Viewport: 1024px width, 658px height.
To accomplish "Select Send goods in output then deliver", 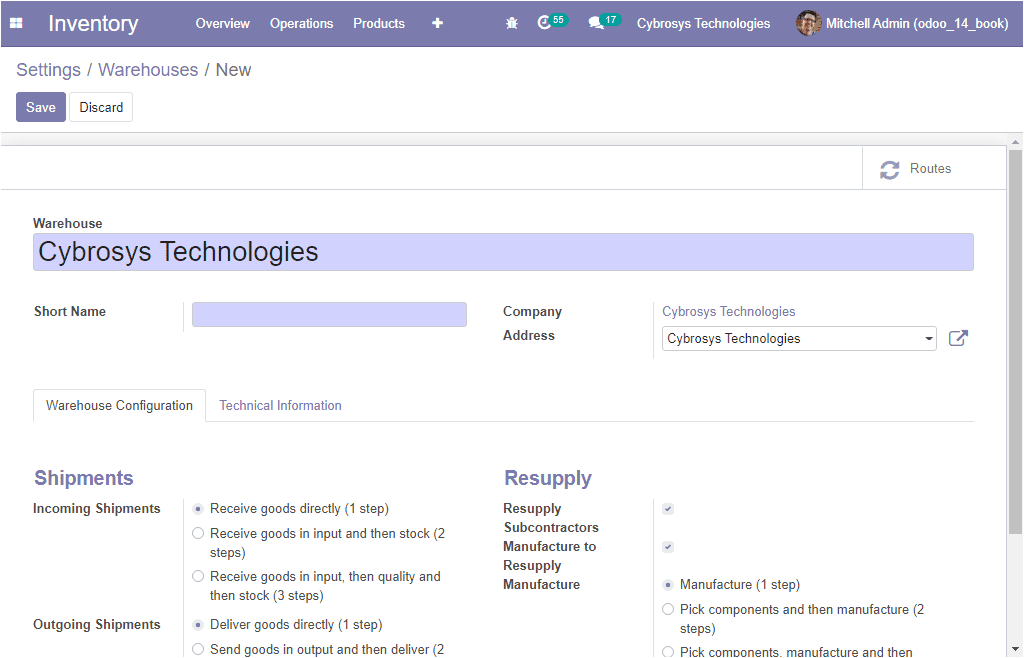I will [x=198, y=650].
